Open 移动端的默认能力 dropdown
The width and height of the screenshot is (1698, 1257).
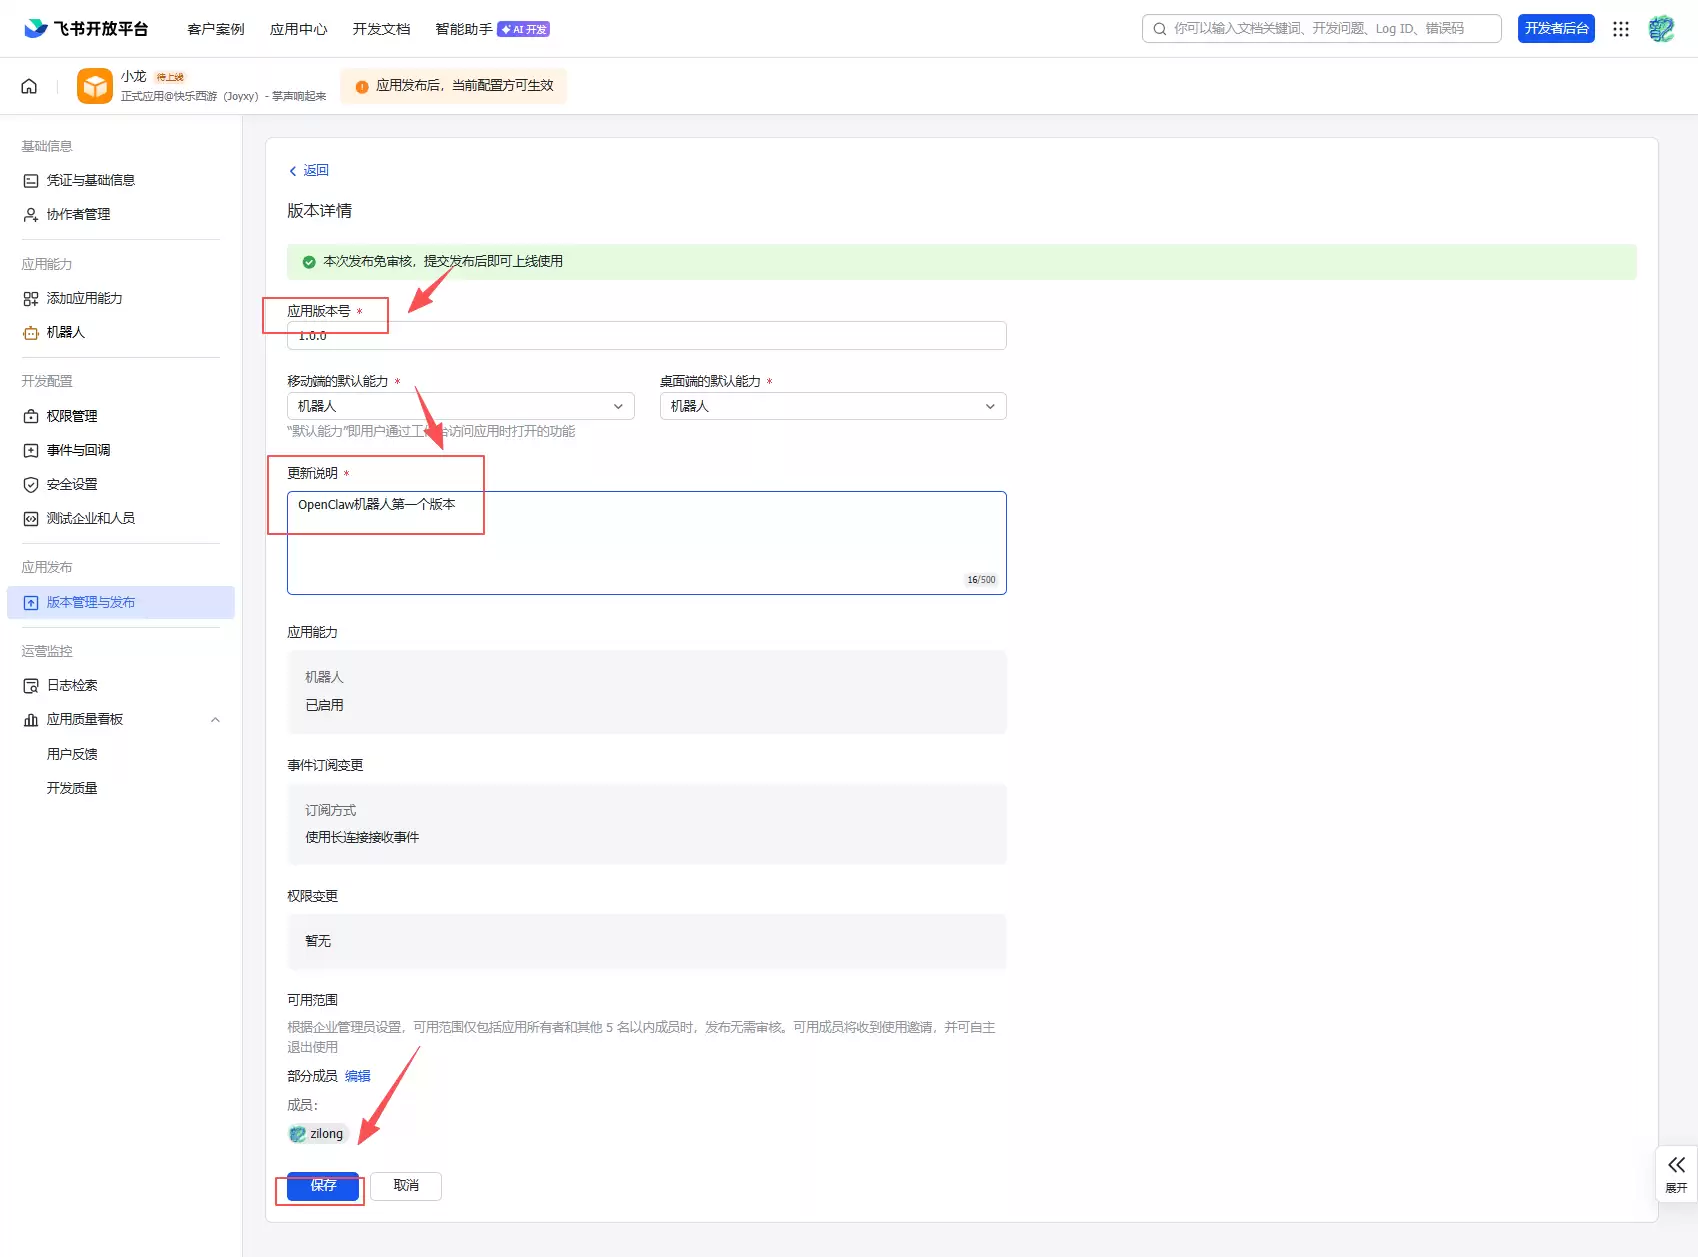(x=460, y=406)
